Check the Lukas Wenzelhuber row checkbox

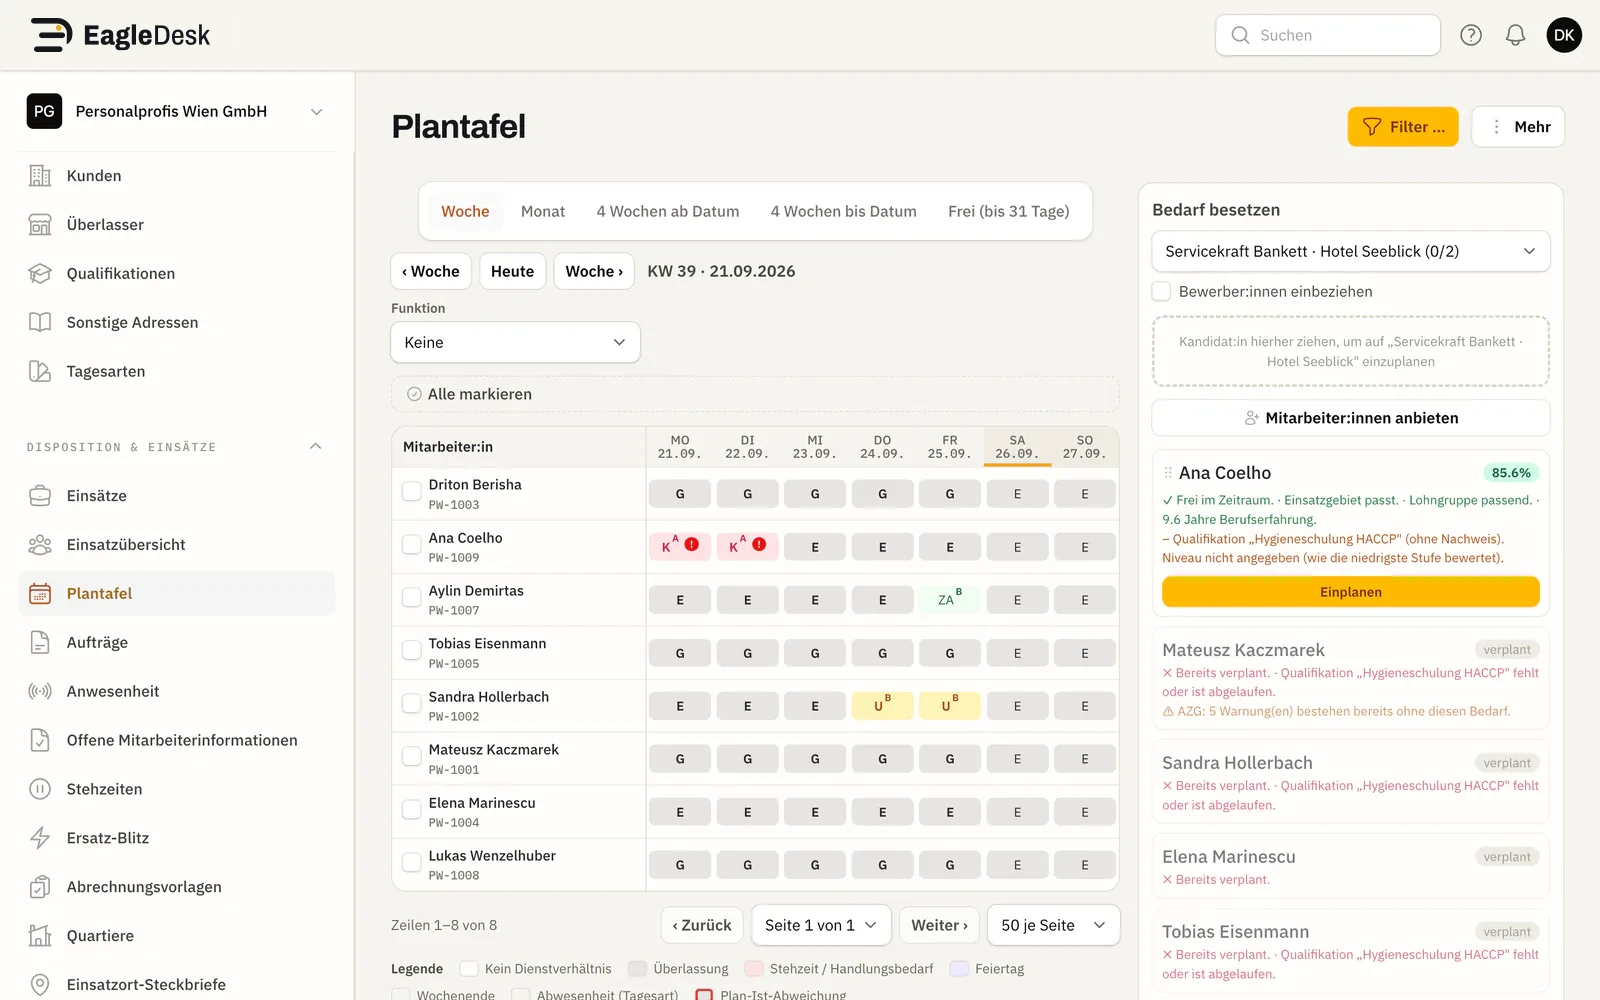tap(411, 862)
